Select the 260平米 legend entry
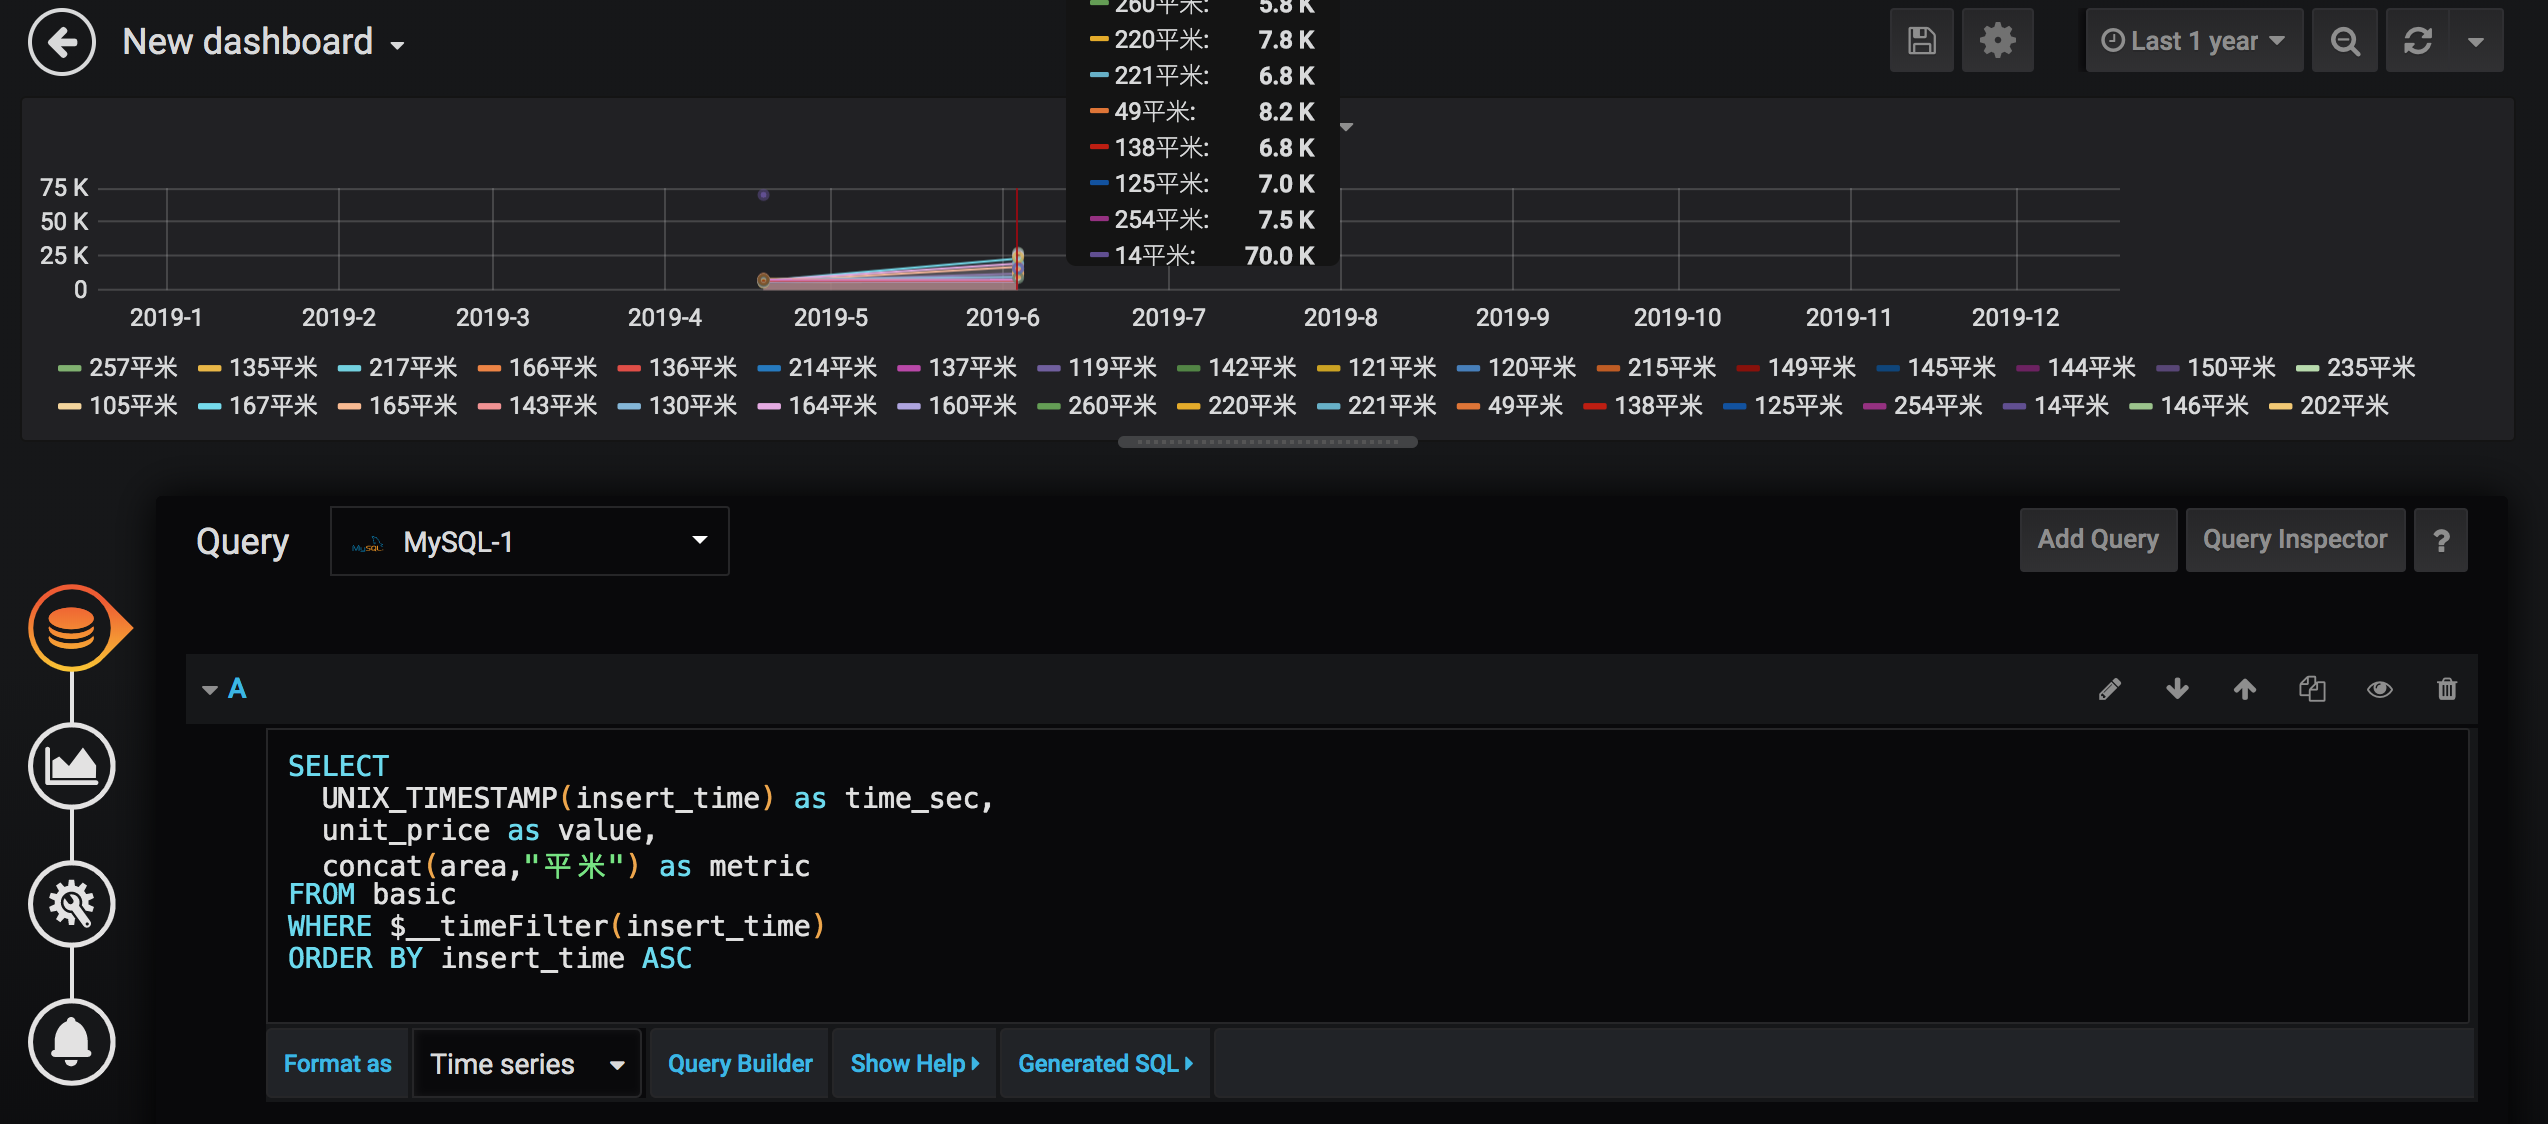 pos(1112,406)
